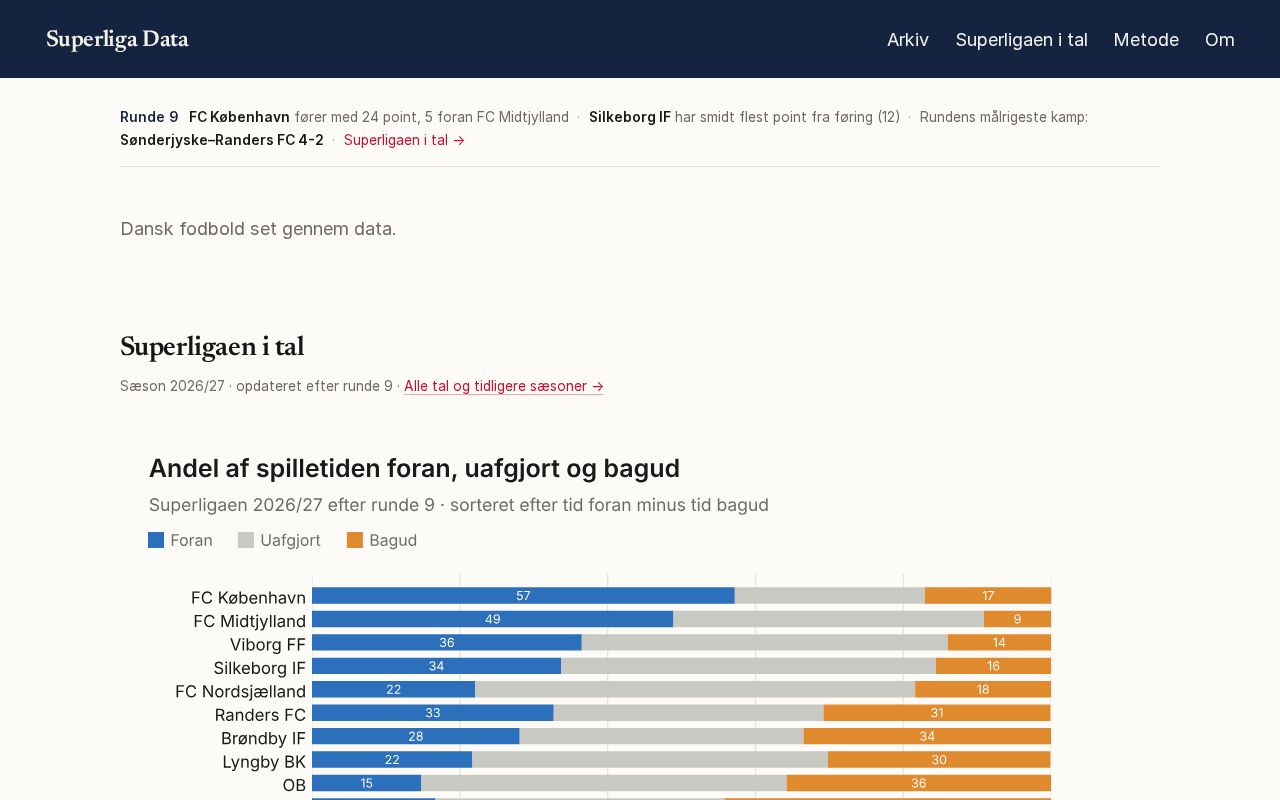Viewport: 1280px width, 800px height.
Task: Click Randers FC's orange bar labeled 31
Action: click(x=937, y=713)
